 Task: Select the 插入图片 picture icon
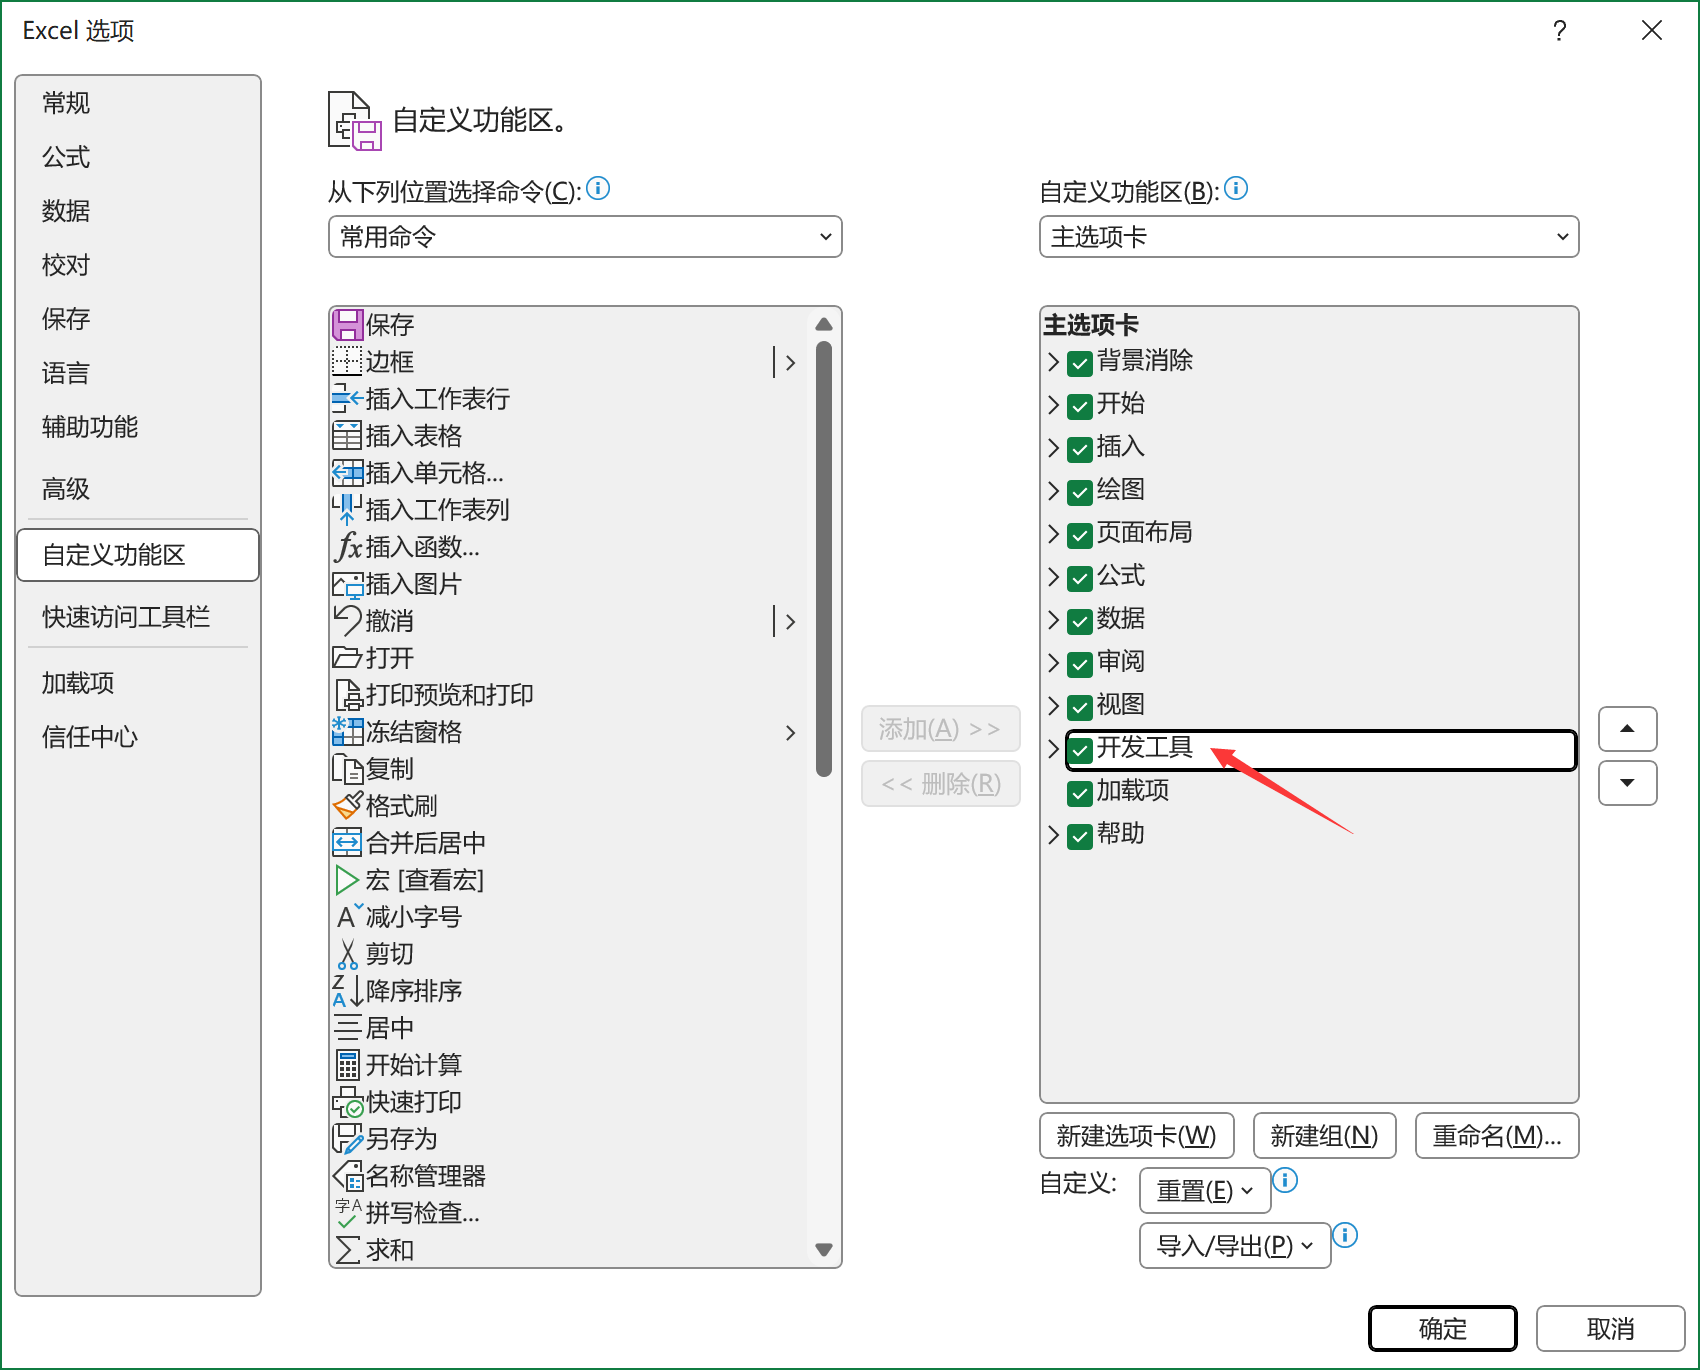tap(347, 584)
